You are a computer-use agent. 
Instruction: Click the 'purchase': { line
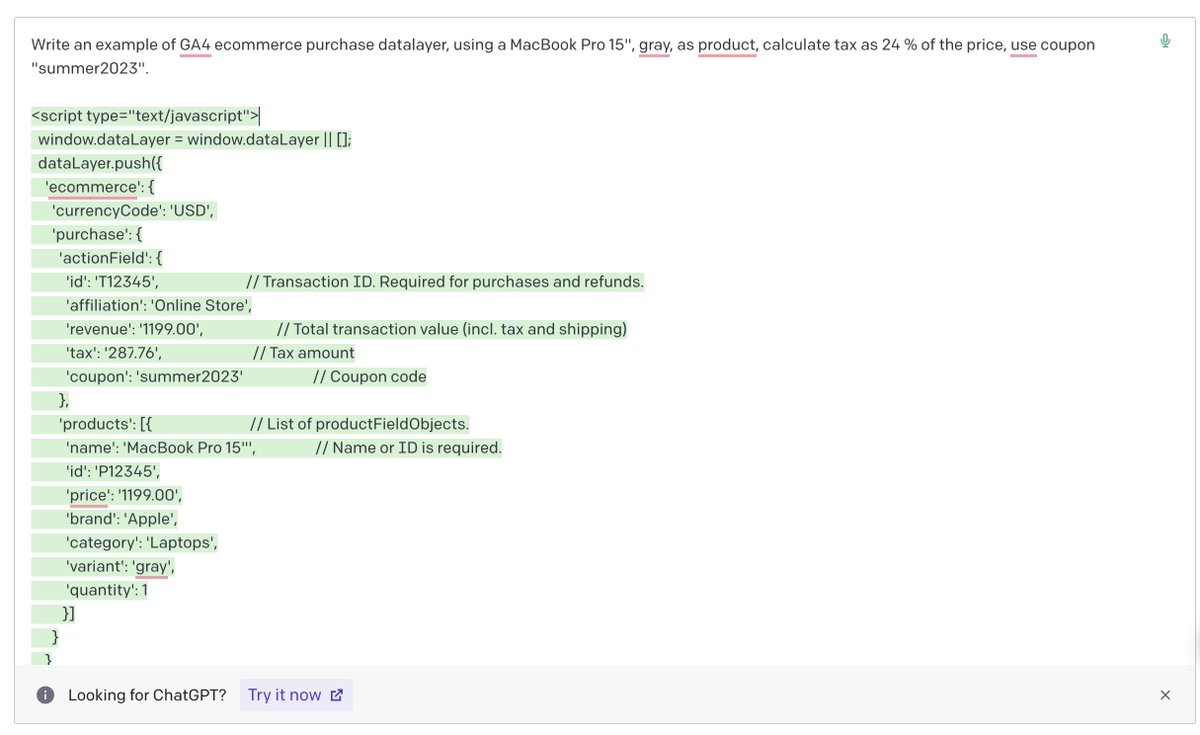pos(97,234)
